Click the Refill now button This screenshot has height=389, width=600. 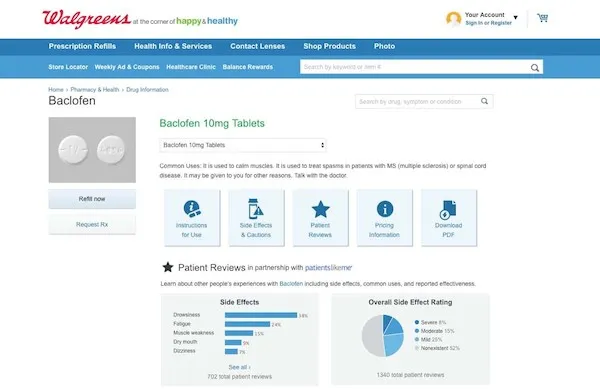point(92,199)
